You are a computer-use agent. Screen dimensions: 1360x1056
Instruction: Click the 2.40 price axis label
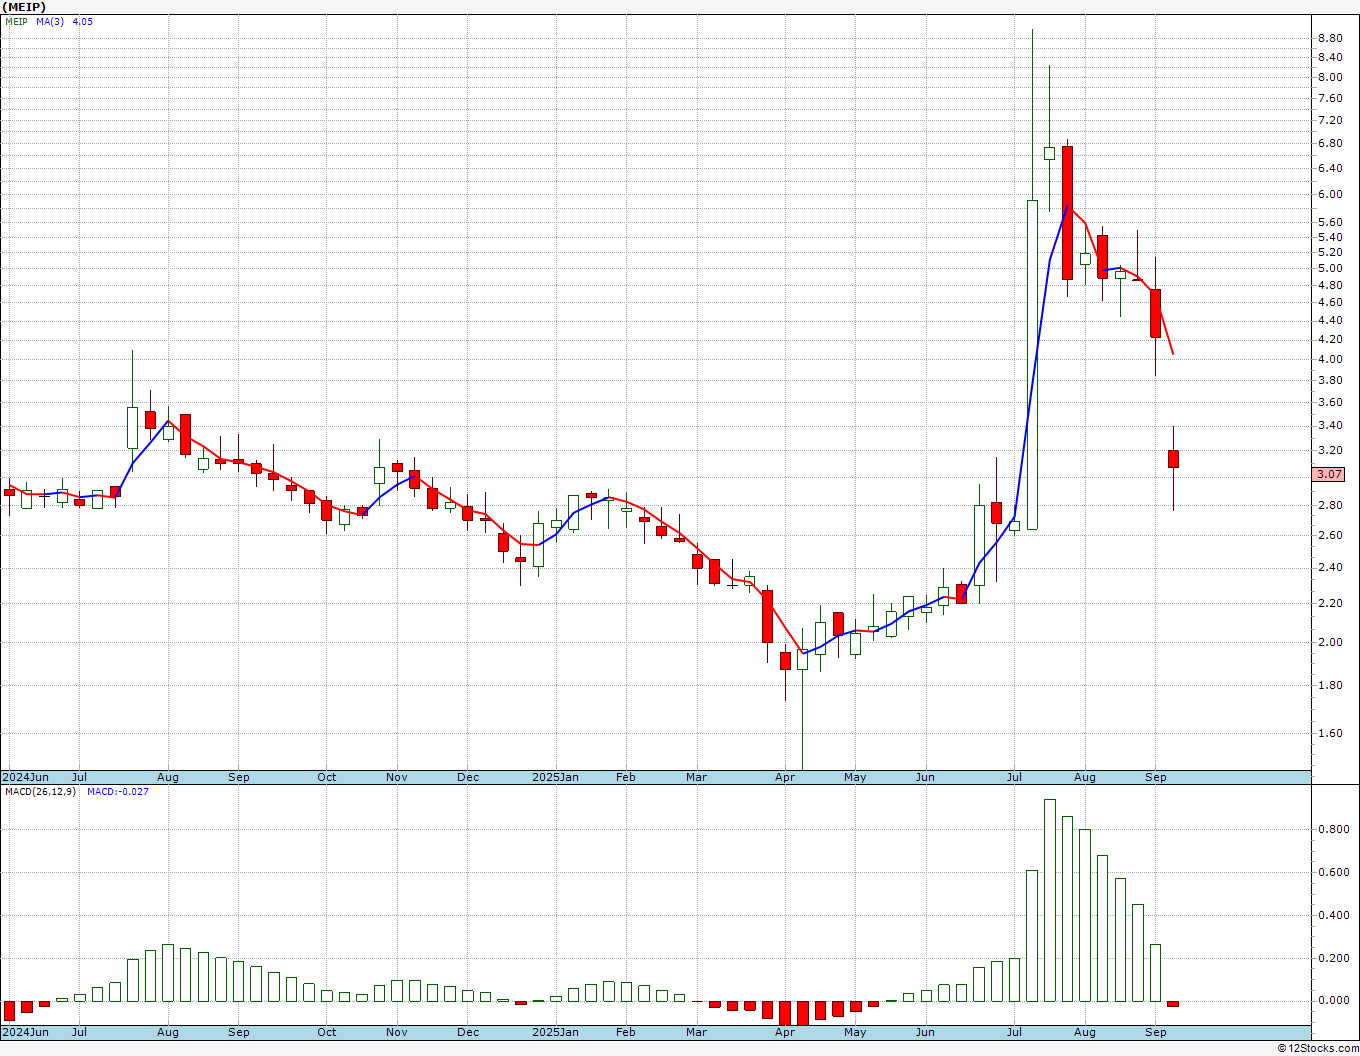point(1330,567)
